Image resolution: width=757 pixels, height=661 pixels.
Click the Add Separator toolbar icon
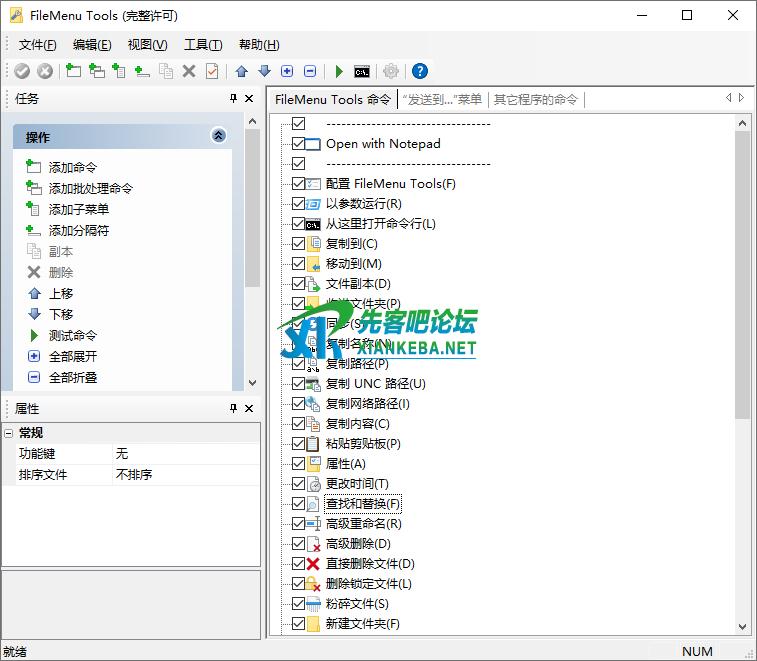coord(142,71)
